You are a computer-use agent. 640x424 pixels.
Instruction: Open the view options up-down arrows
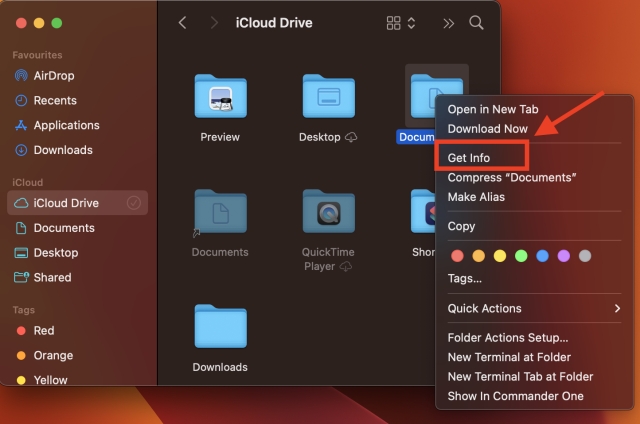411,23
